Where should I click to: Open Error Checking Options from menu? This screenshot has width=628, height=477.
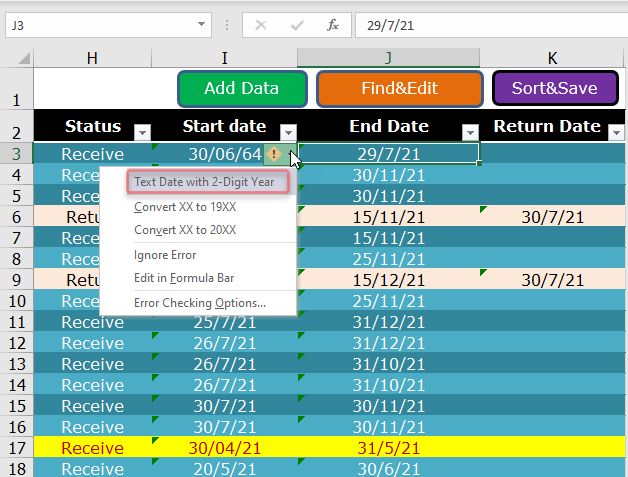pyautogui.click(x=199, y=302)
